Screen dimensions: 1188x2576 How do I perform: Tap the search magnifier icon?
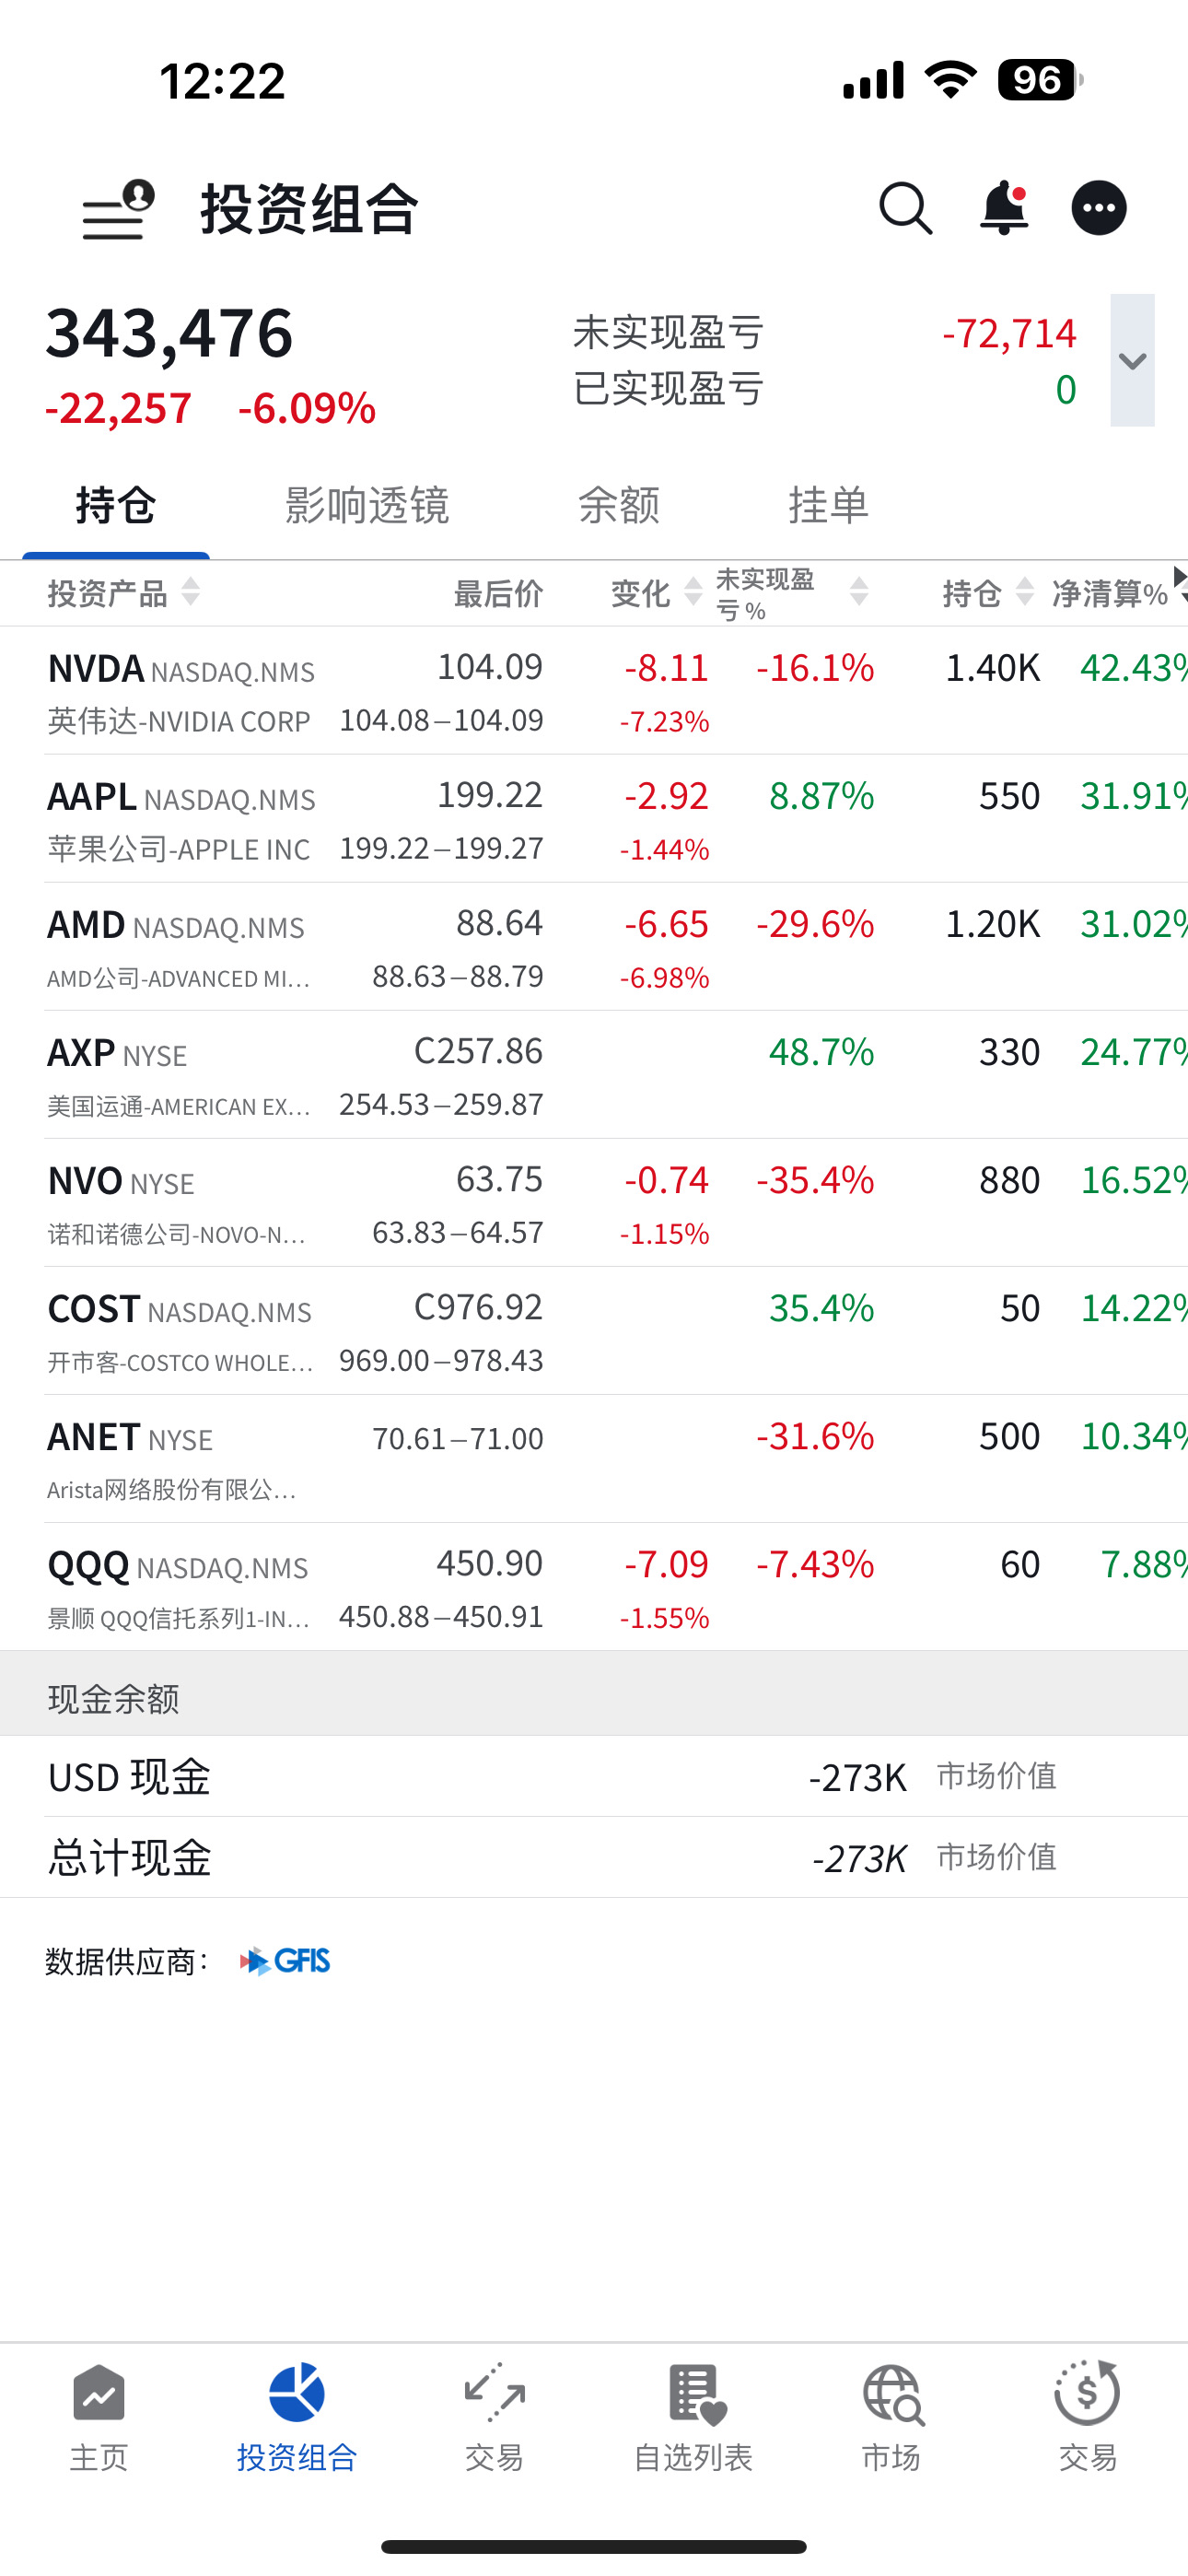point(906,209)
